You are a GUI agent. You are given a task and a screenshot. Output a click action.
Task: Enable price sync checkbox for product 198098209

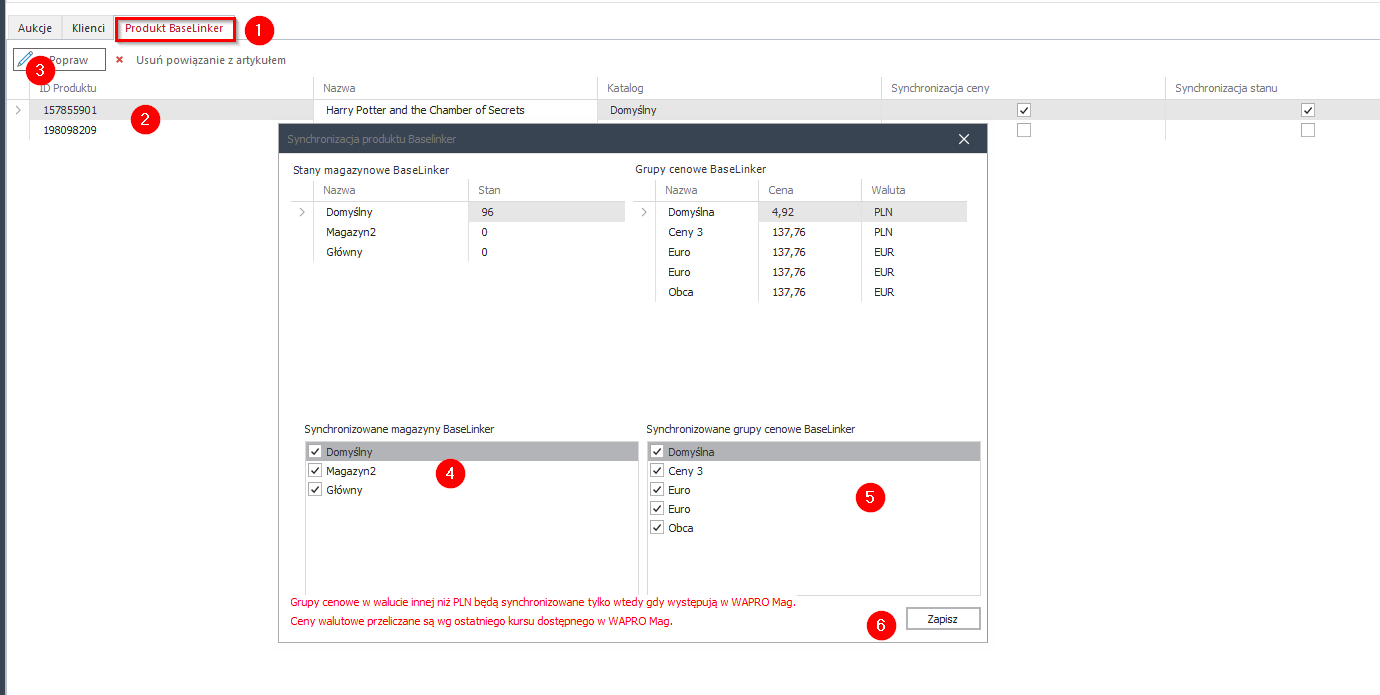click(1023, 130)
